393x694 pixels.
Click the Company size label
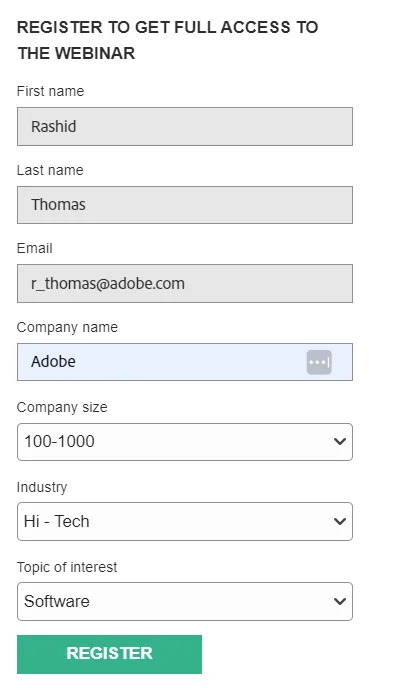pos(62,407)
